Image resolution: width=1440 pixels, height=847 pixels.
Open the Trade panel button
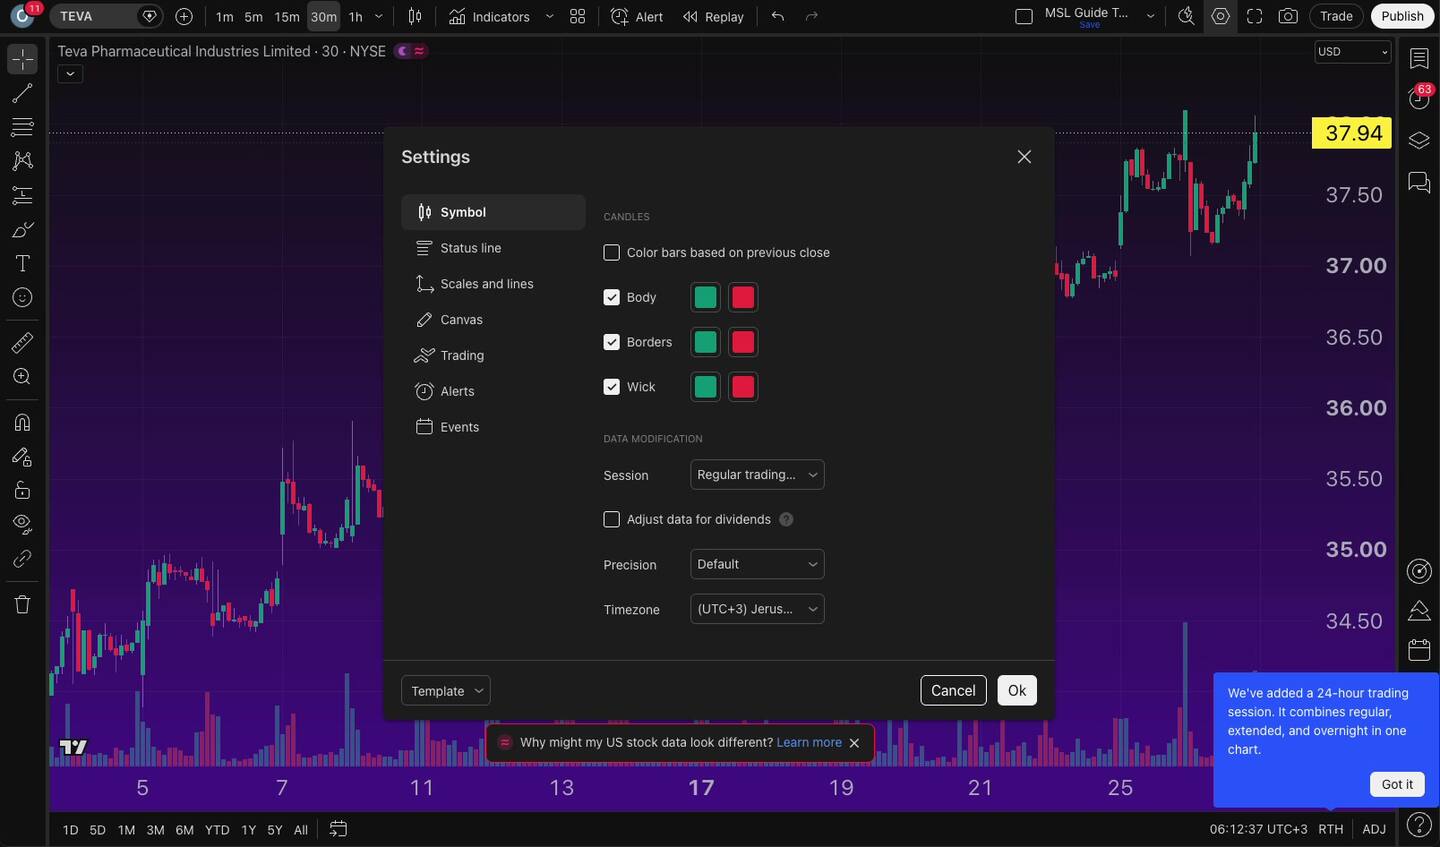pos(1336,16)
